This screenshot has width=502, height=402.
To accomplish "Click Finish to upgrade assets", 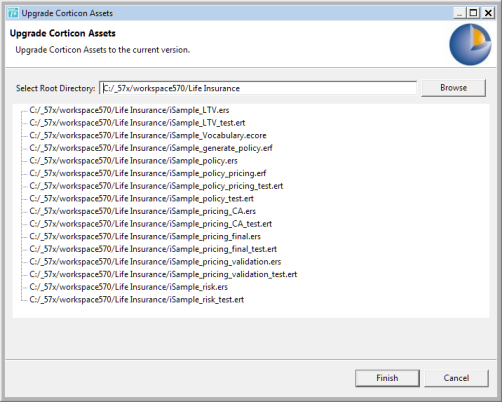I will (x=387, y=378).
